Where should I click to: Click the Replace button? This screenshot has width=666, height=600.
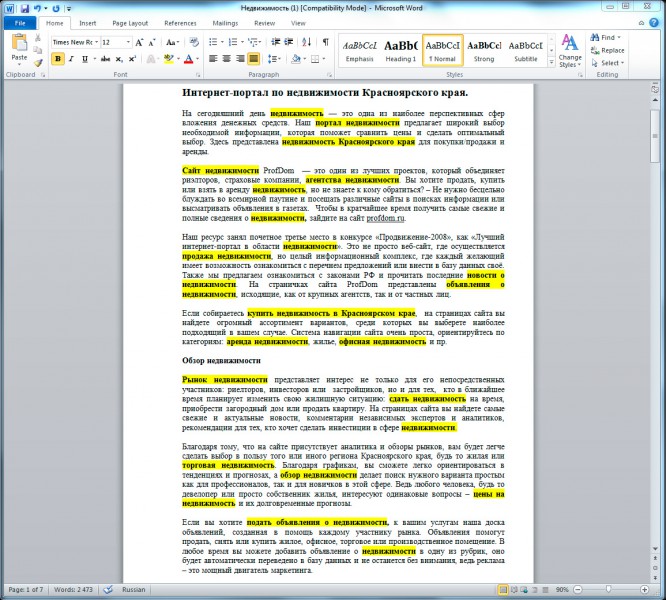607,50
